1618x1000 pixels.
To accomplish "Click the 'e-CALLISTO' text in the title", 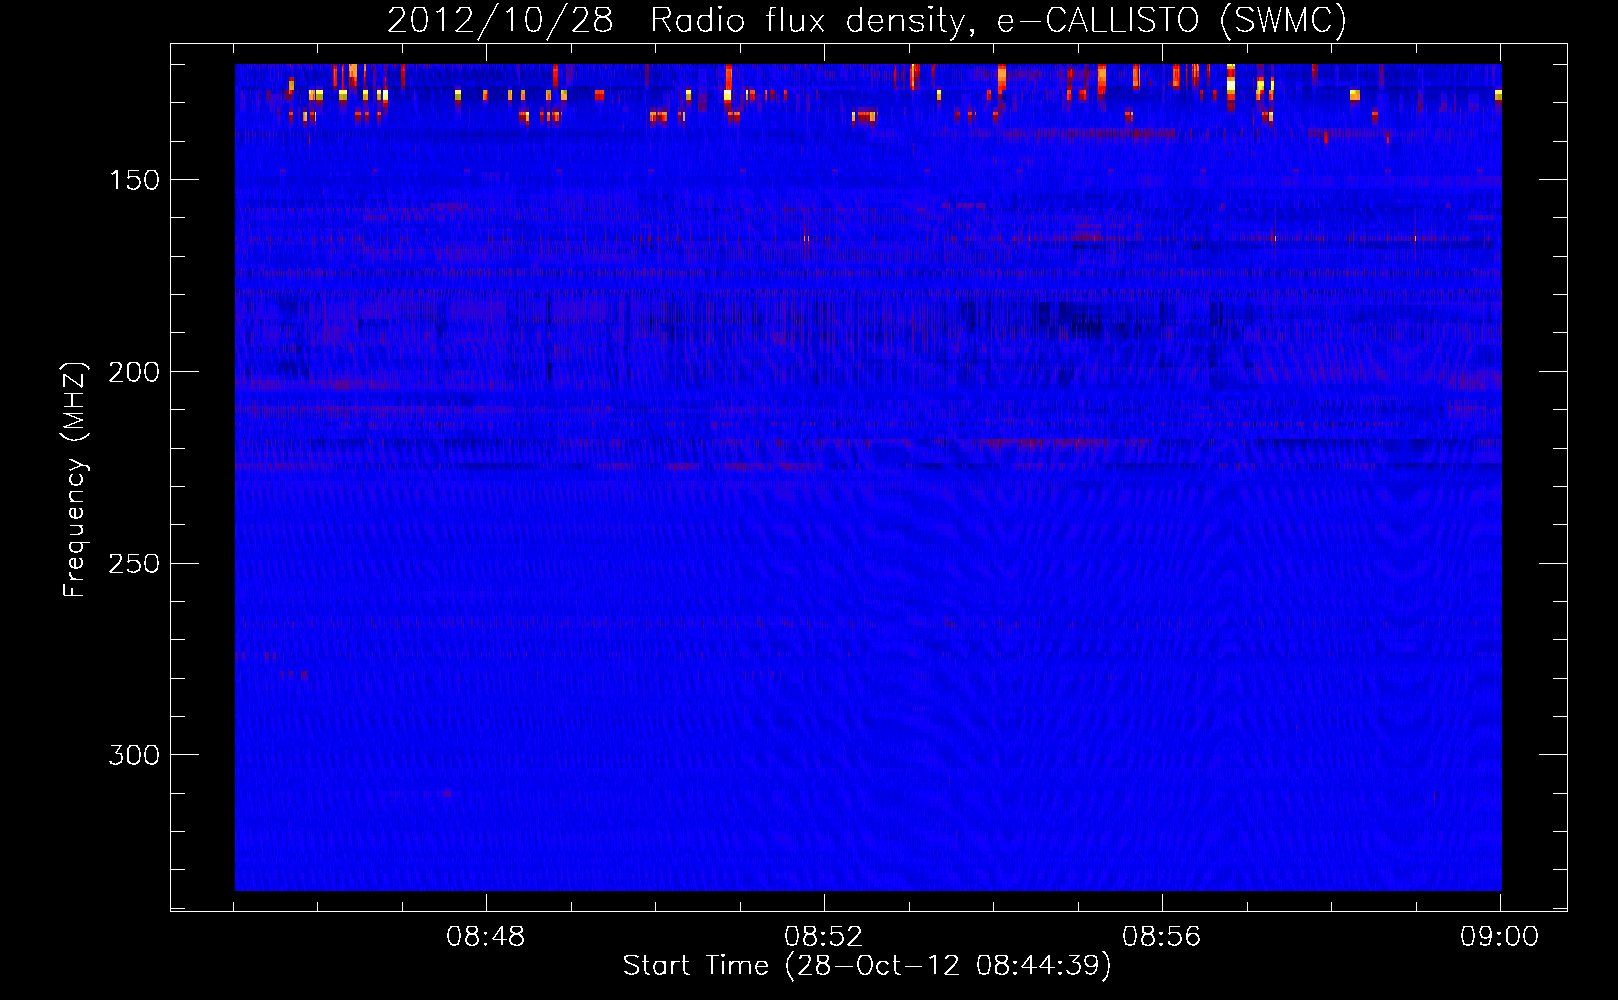I will click(1097, 20).
